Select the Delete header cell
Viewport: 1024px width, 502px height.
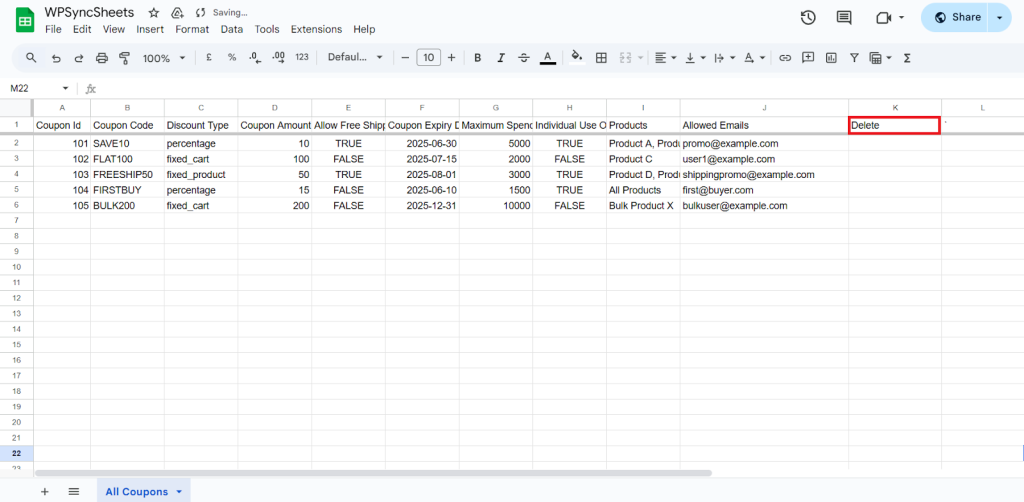pyautogui.click(x=895, y=125)
